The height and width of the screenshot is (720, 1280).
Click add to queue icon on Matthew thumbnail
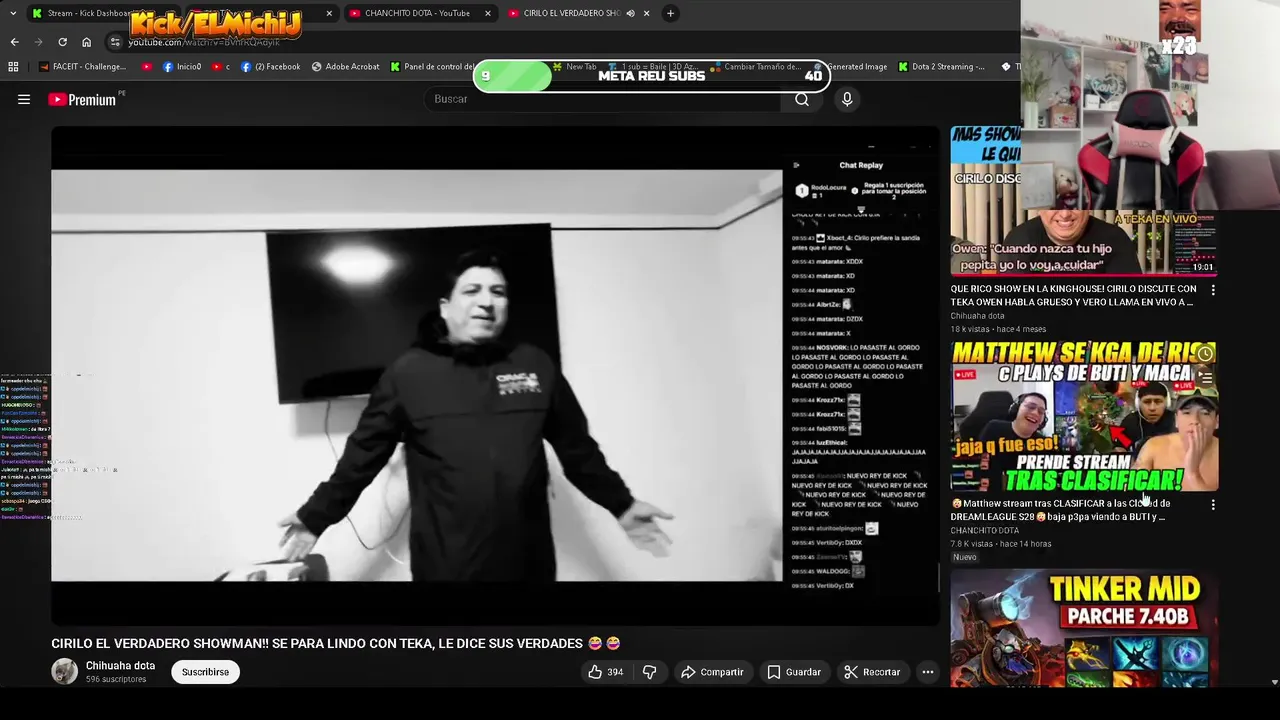pos(1205,378)
